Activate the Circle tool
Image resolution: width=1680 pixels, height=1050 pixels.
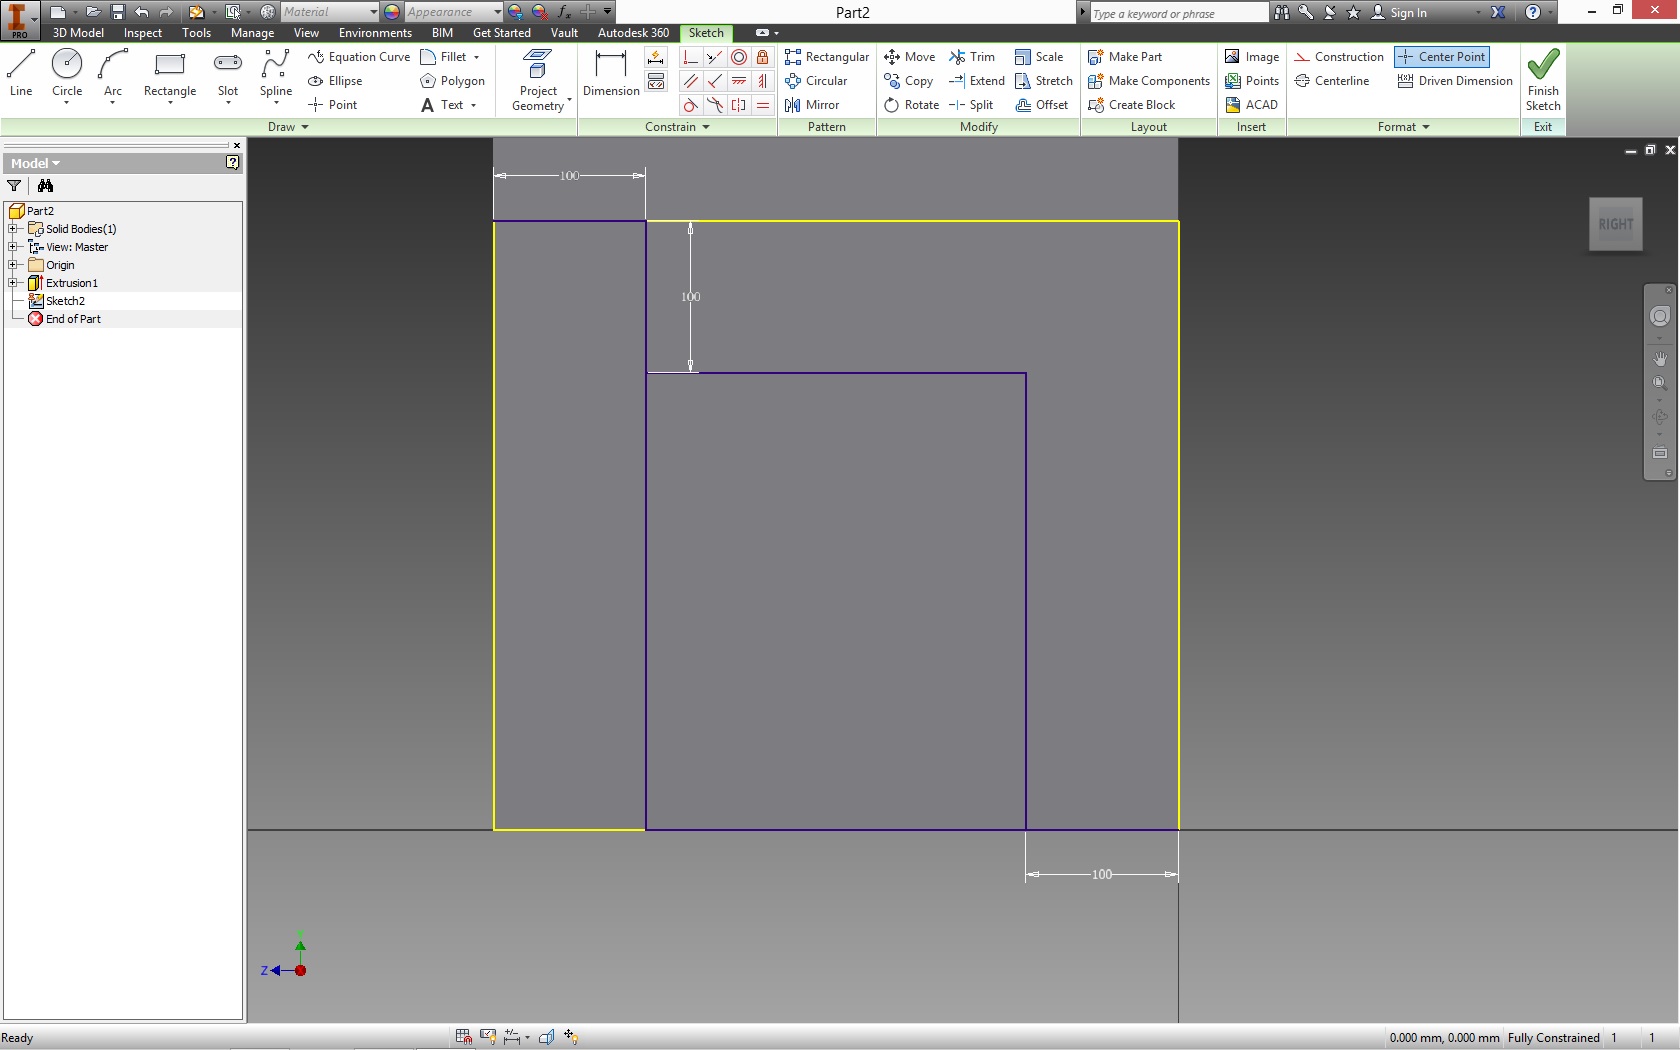coord(66,70)
